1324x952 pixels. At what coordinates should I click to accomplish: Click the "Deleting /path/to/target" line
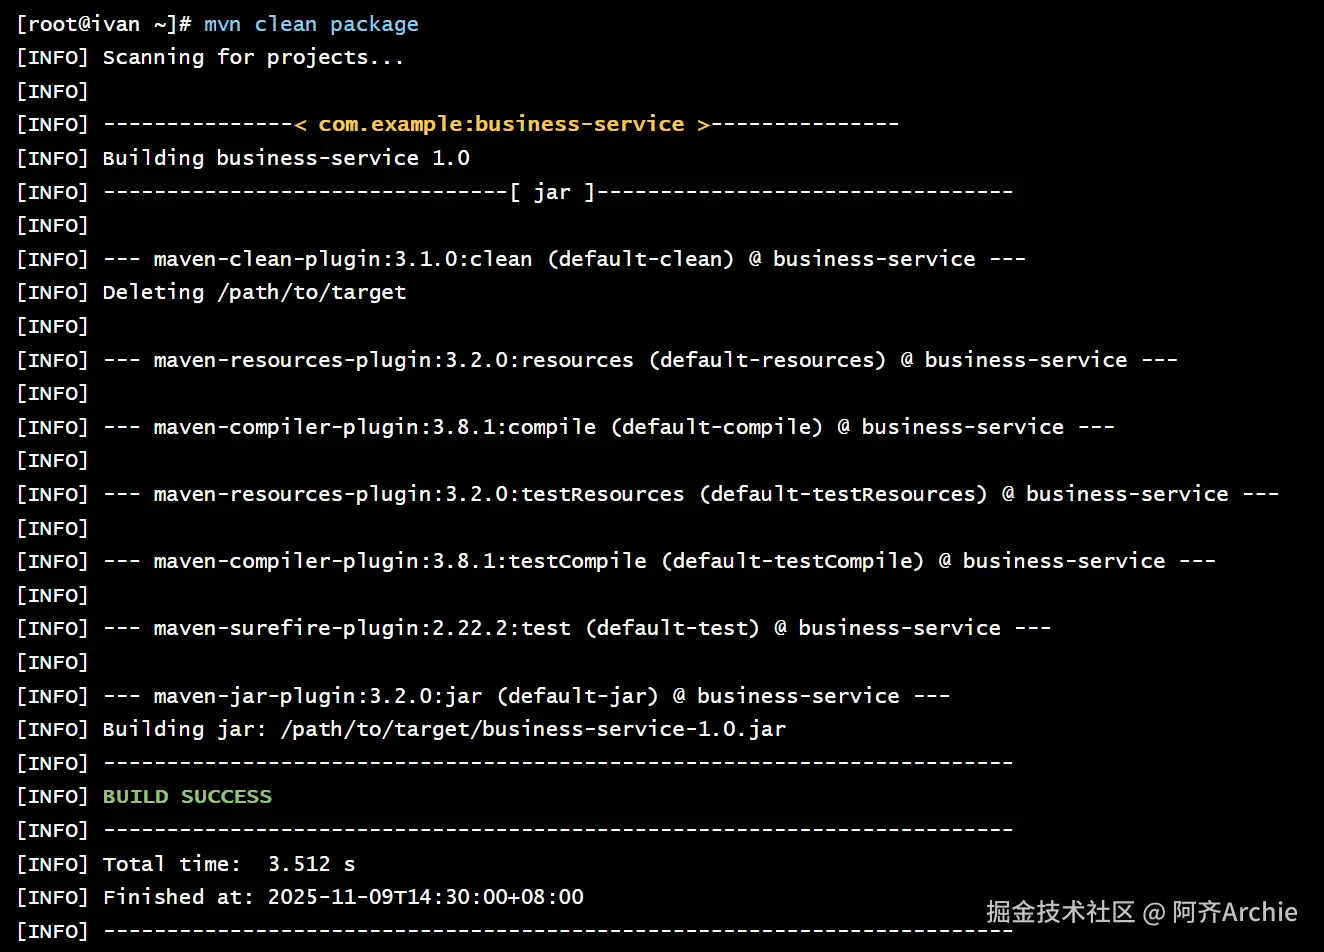point(254,293)
